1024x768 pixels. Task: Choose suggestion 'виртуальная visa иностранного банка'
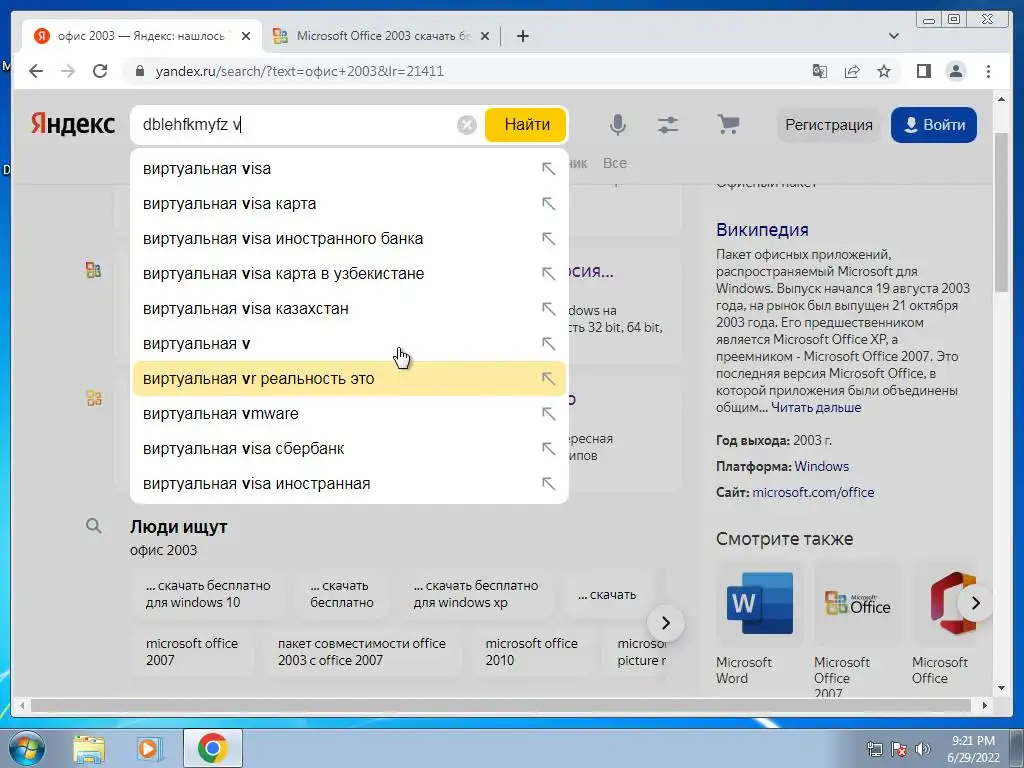click(349, 238)
